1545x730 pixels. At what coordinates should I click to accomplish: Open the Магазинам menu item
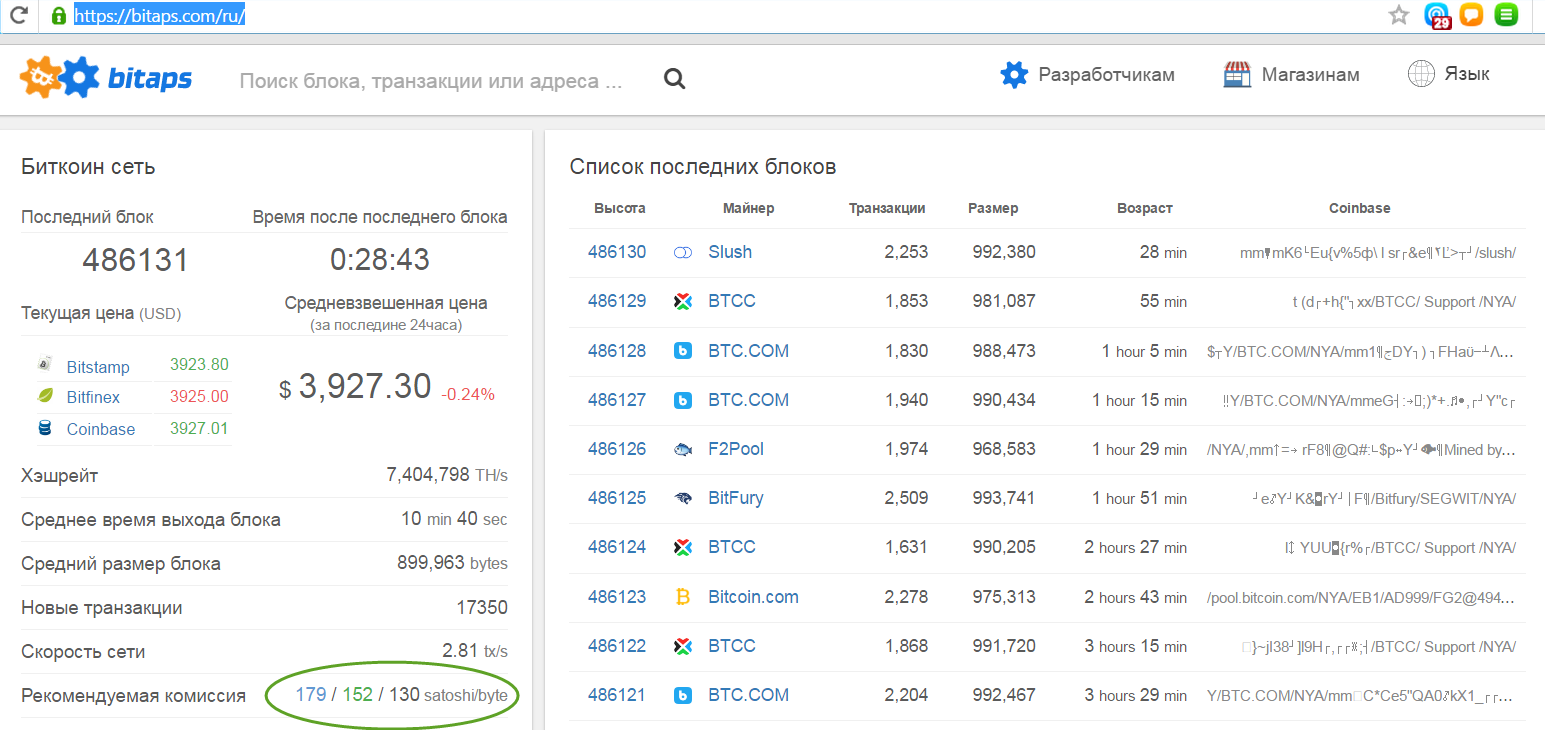tap(1310, 74)
